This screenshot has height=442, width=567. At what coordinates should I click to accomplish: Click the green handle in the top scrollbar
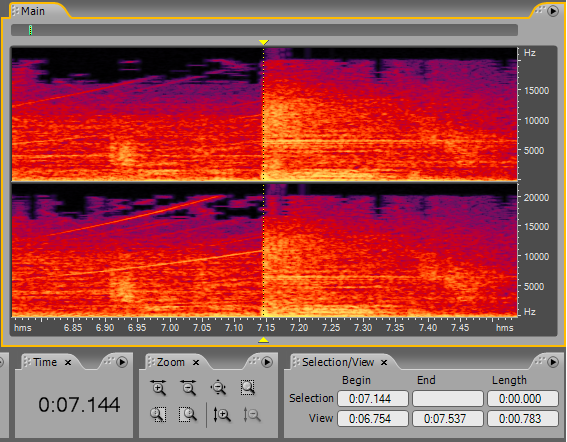pos(30,30)
